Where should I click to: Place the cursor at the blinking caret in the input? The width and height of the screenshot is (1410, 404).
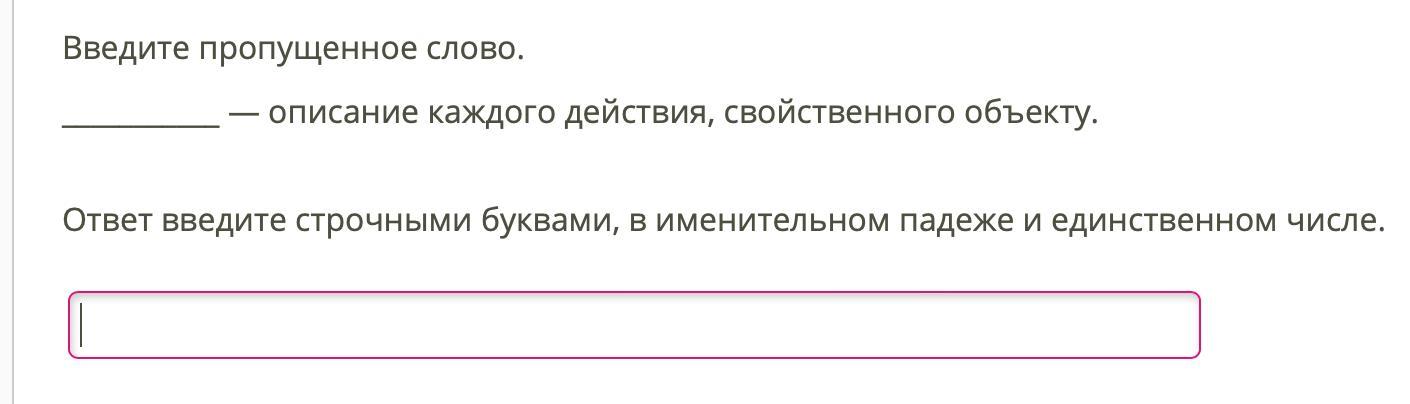click(x=82, y=325)
